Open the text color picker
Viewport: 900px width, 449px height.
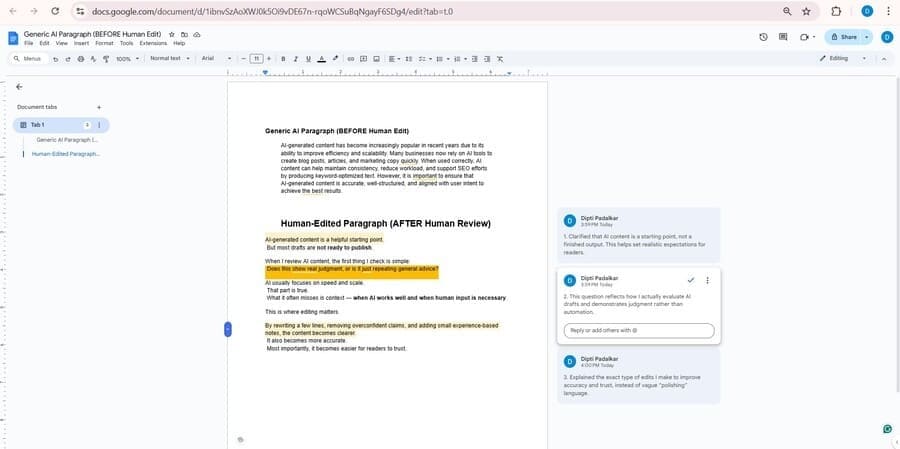pos(321,59)
